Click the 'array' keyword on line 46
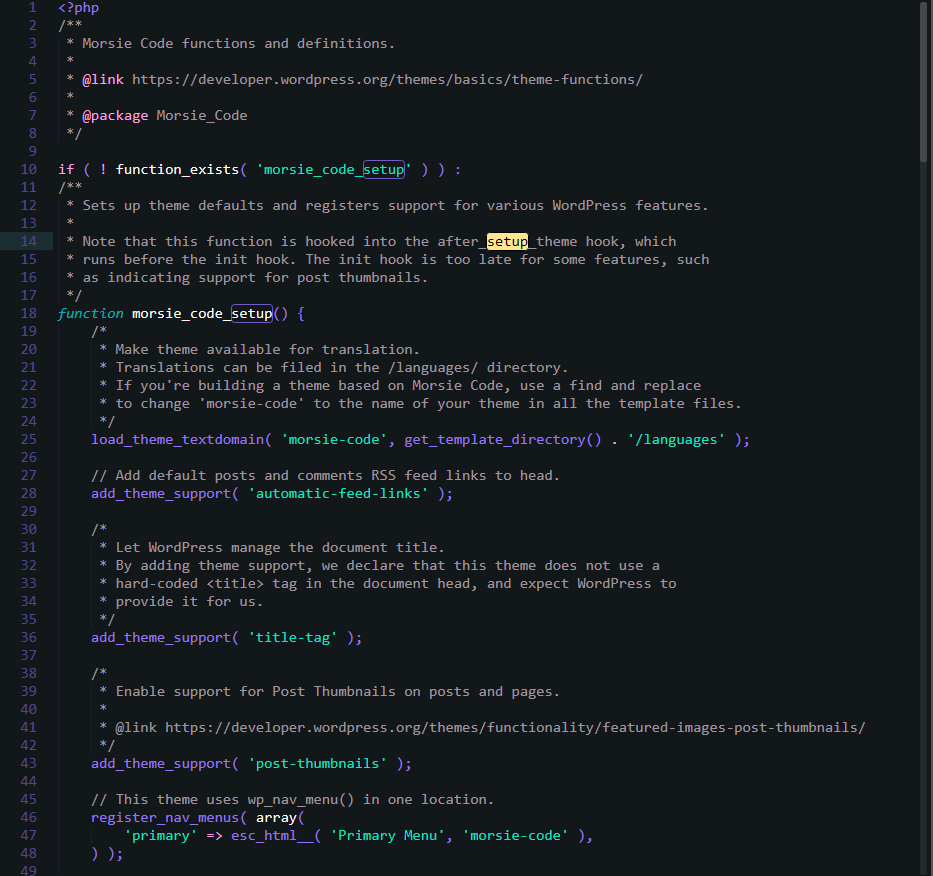 click(276, 818)
